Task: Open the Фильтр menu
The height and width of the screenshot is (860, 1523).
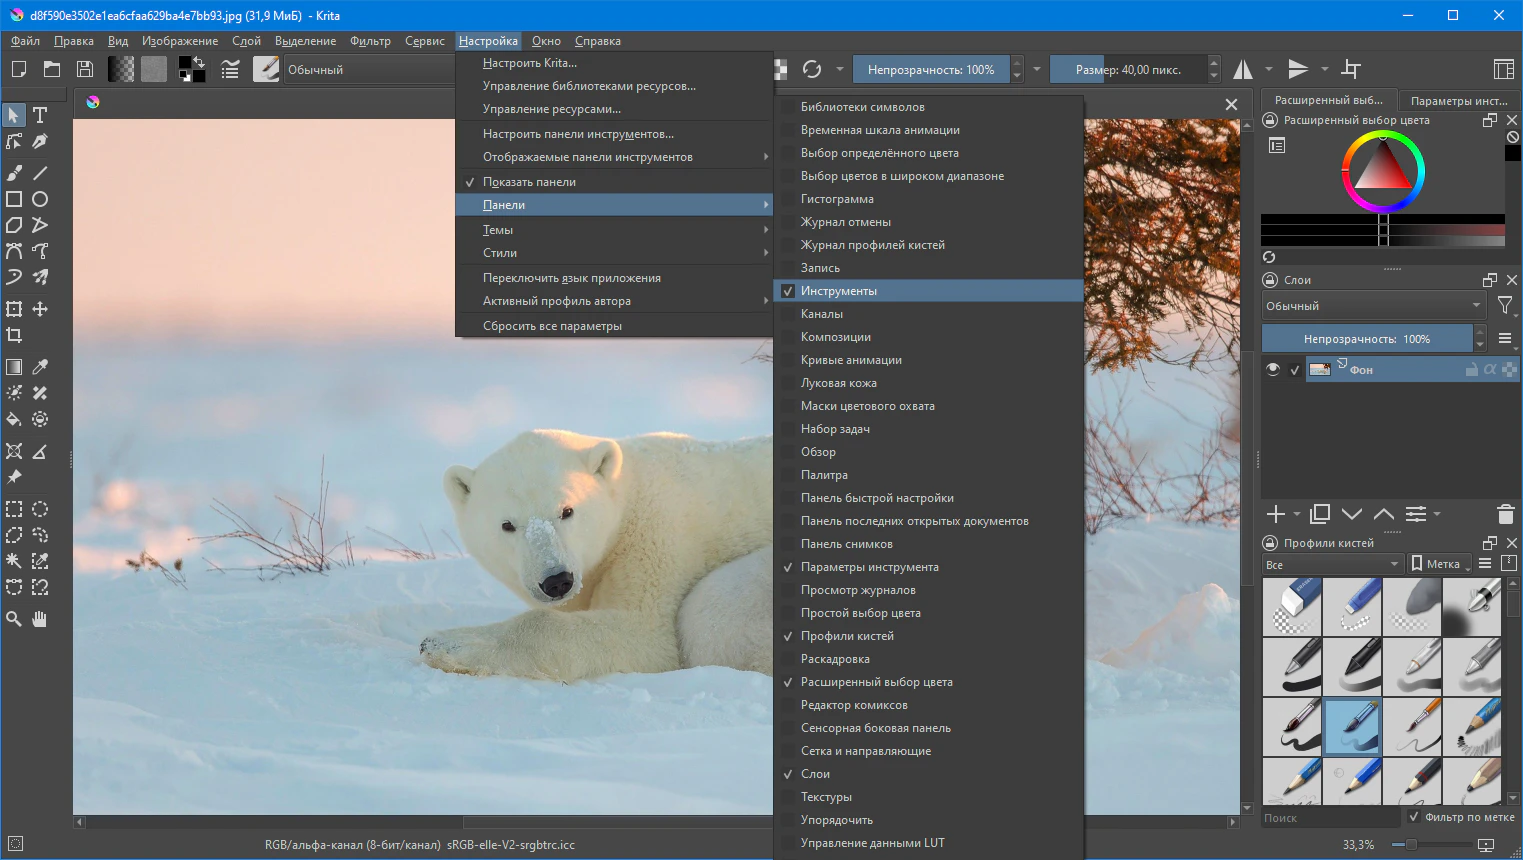Action: point(370,41)
